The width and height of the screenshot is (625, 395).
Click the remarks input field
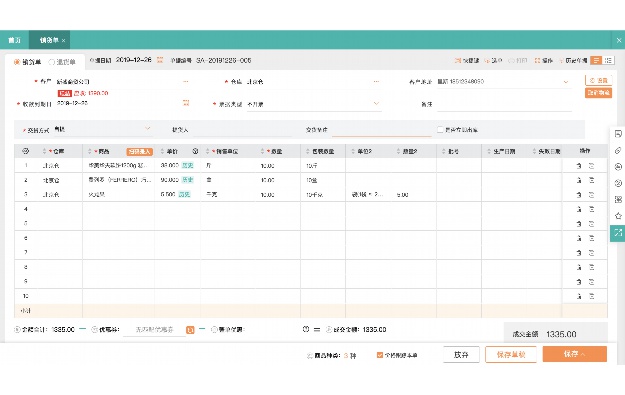tap(504, 104)
